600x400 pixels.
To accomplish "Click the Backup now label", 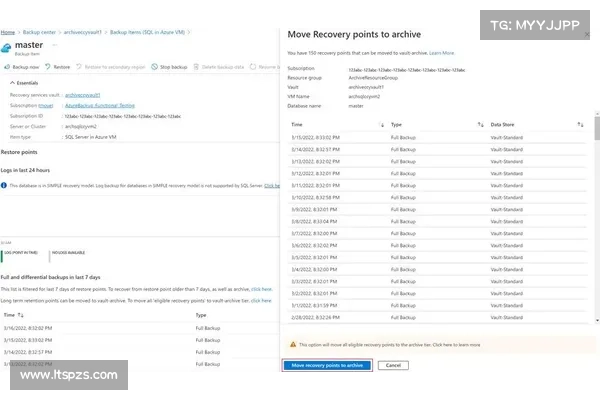I will (26, 67).
